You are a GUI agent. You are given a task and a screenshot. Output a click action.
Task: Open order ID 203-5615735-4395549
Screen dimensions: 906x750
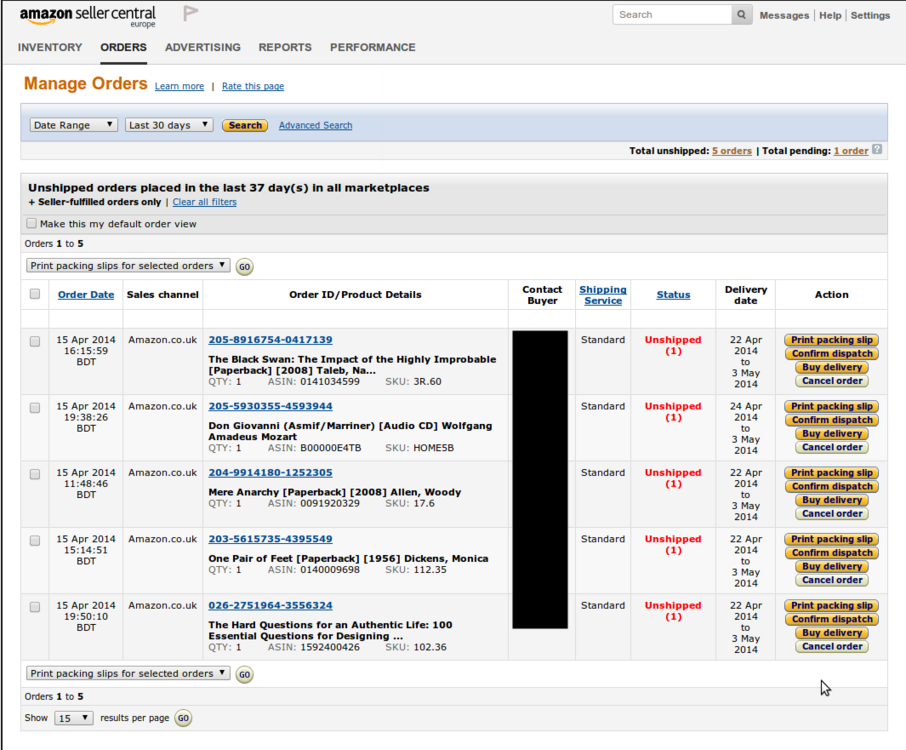point(270,539)
